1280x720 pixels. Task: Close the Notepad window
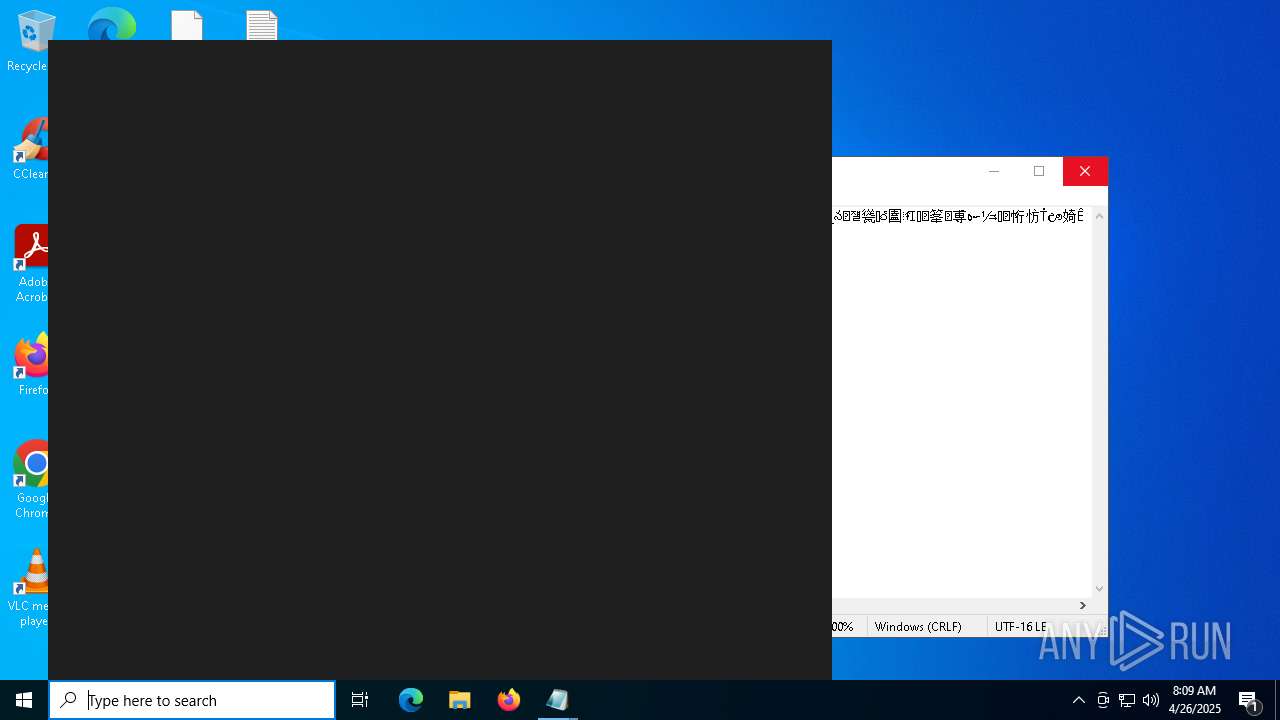[1085, 171]
